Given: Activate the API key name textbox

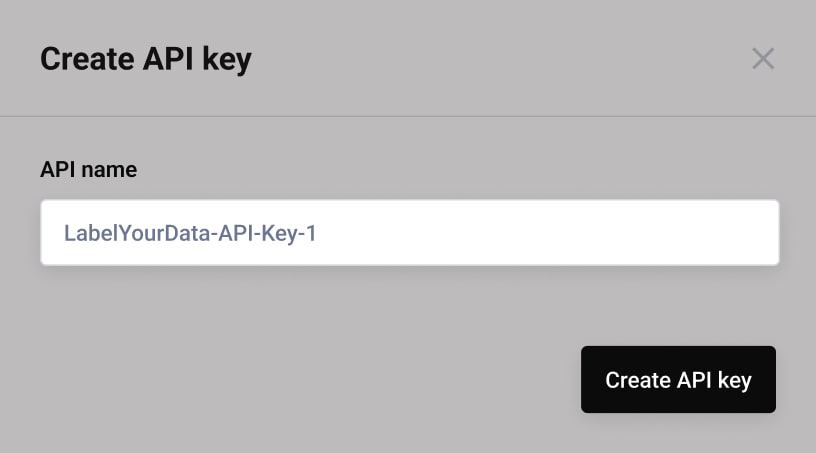Looking at the screenshot, I should point(409,233).
